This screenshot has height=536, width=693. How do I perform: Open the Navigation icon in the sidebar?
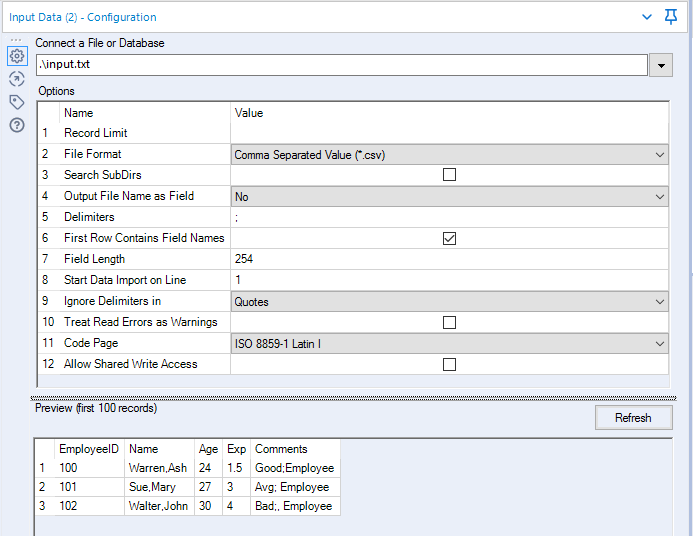pos(16,79)
